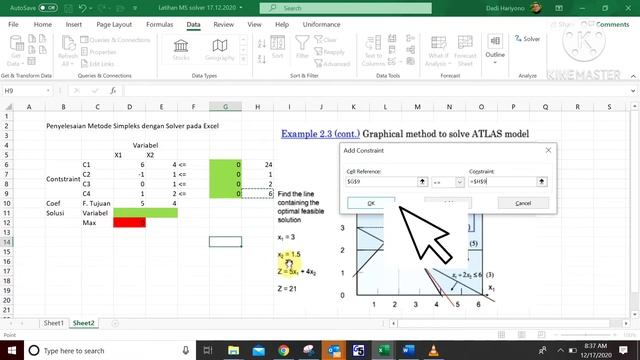Switch to the View tab
640x360 pixels.
pyautogui.click(x=254, y=24)
